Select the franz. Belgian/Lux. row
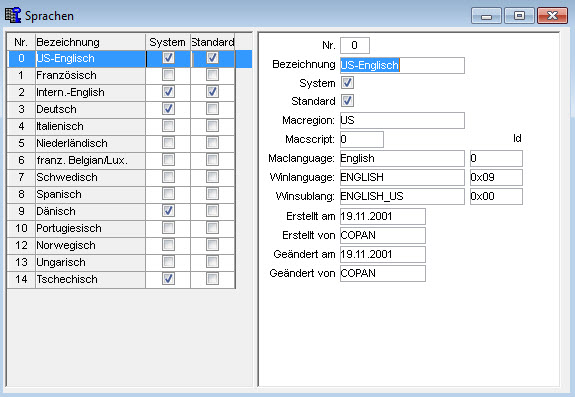Image resolution: width=575 pixels, height=397 pixels. pos(121,160)
